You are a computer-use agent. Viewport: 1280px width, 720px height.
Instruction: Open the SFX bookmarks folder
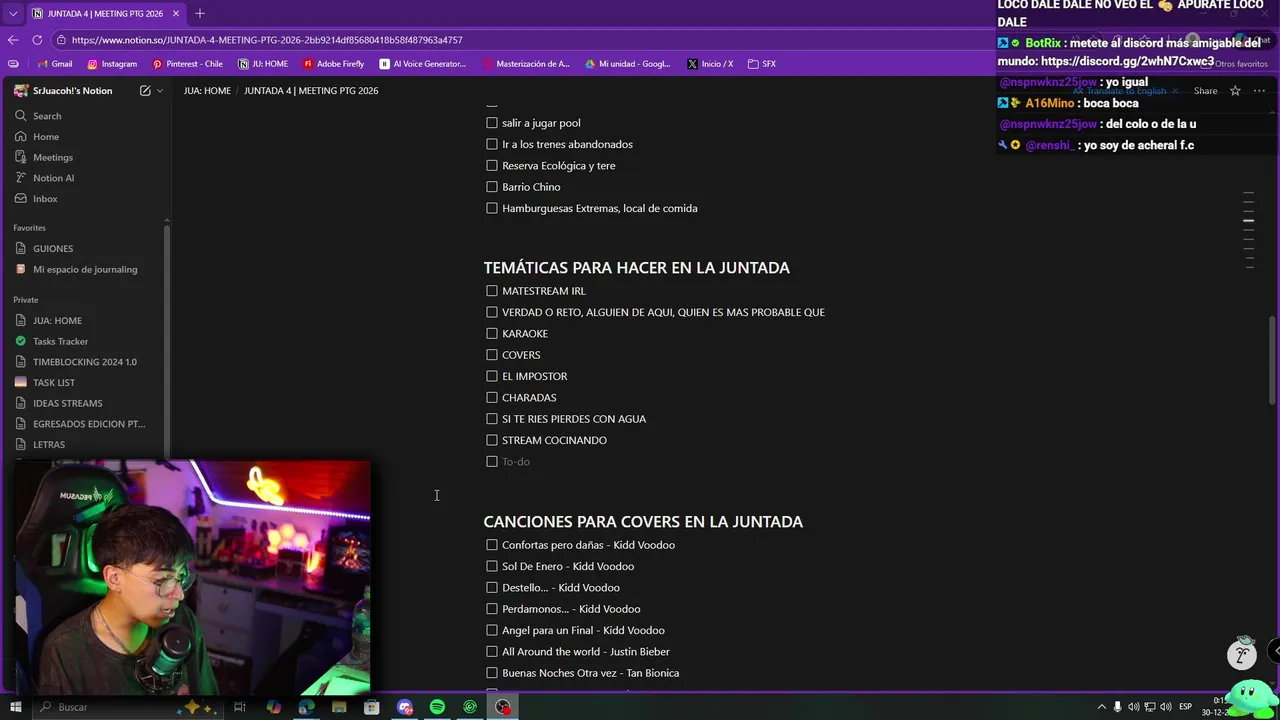click(762, 64)
